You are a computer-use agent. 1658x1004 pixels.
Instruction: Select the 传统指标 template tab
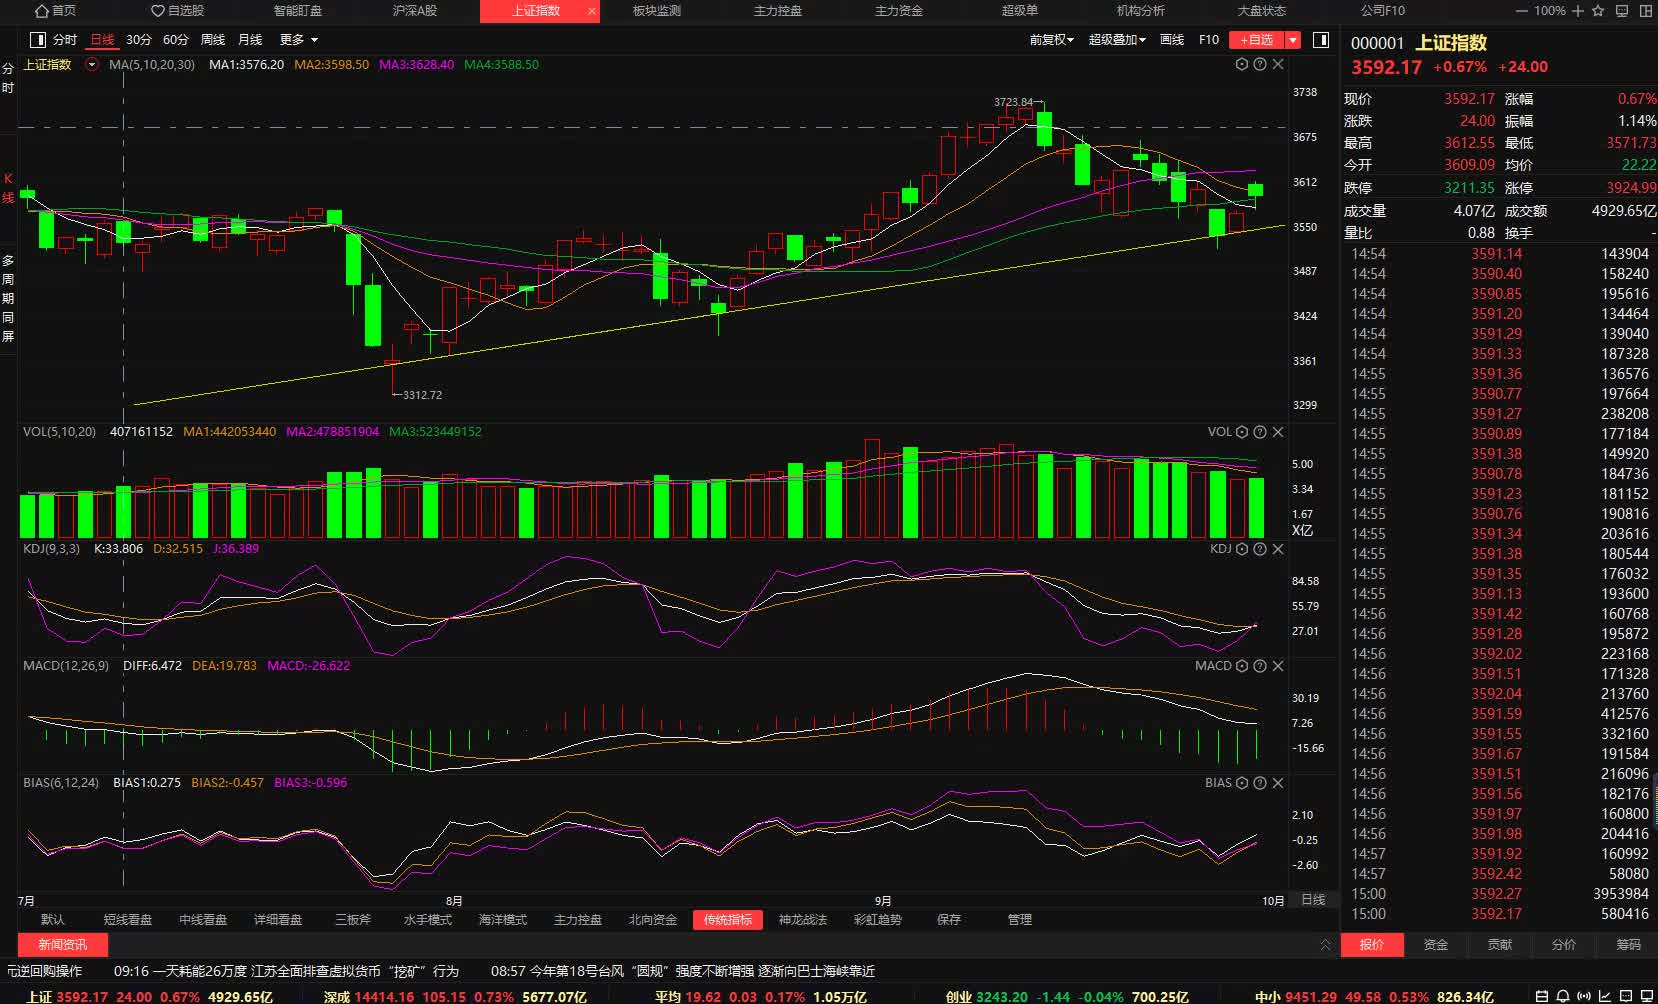[728, 920]
